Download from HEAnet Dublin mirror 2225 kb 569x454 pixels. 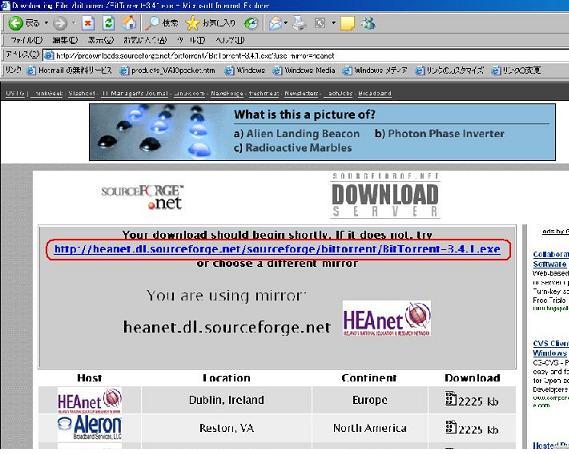tap(472, 400)
